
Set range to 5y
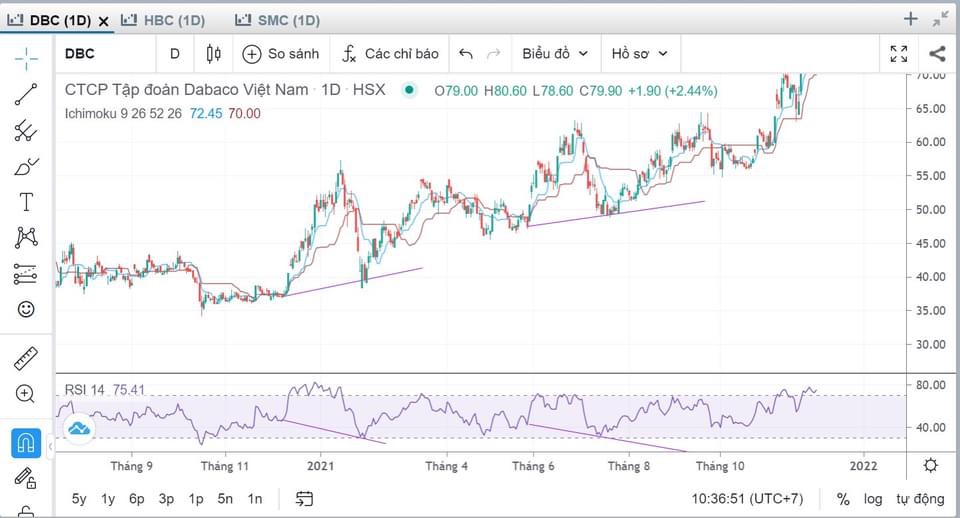(79, 499)
